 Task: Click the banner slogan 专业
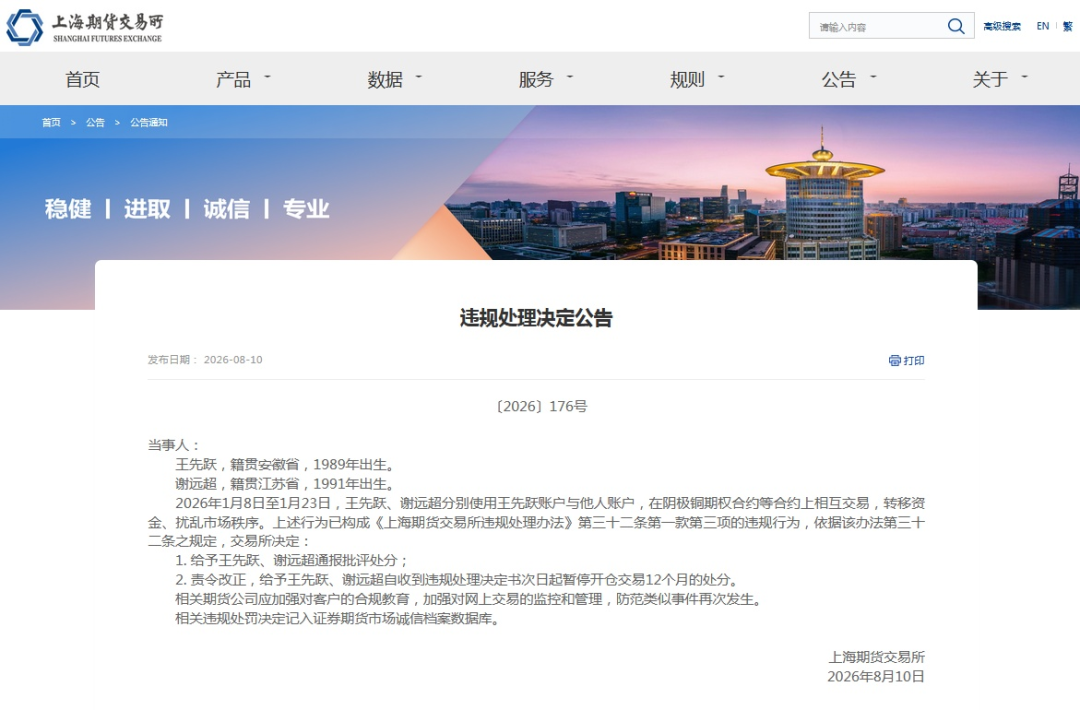pyautogui.click(x=306, y=209)
